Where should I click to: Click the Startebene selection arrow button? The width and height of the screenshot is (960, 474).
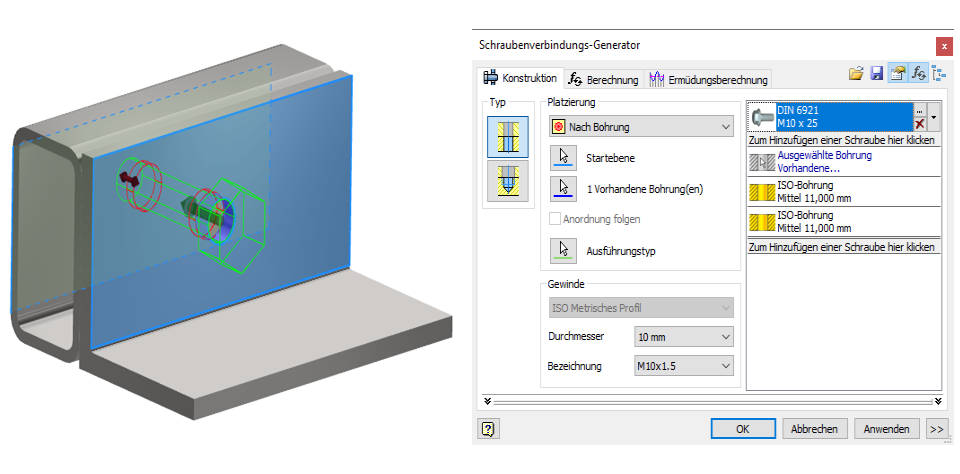coord(563,157)
